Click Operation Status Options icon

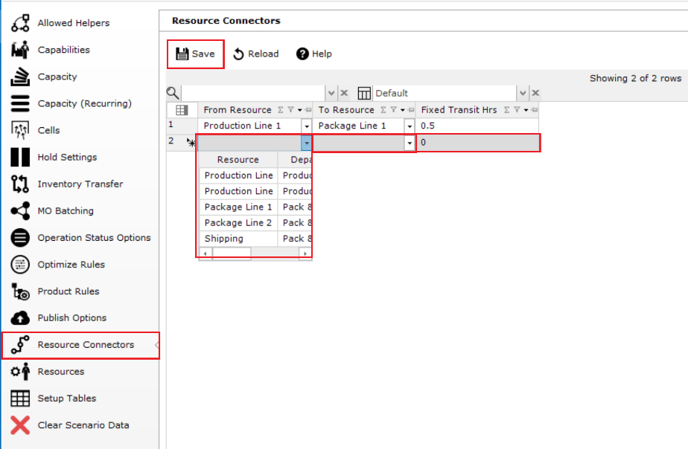pyautogui.click(x=20, y=237)
